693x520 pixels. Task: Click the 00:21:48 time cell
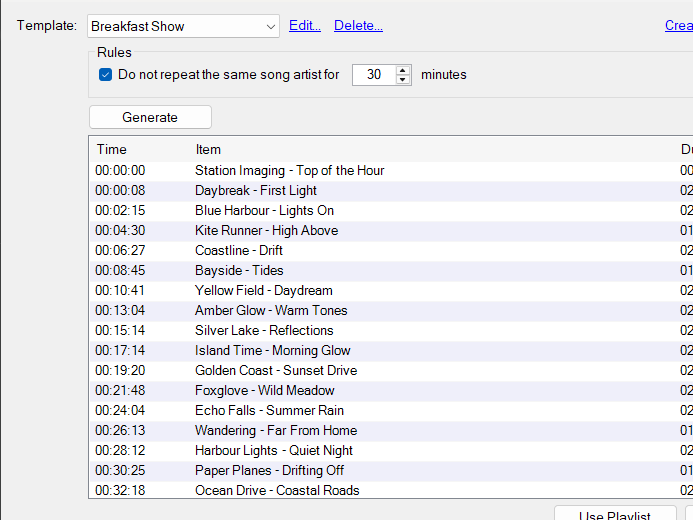tap(120, 391)
